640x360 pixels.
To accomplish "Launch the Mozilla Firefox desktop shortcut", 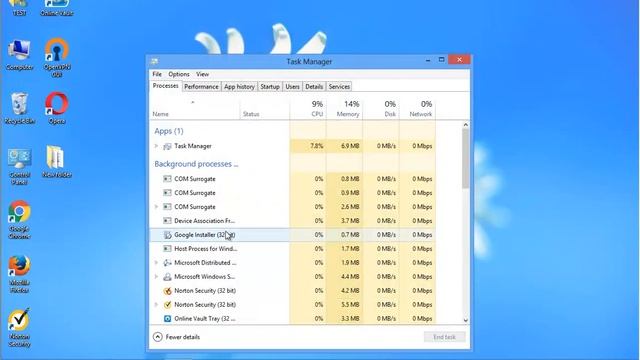I will (x=19, y=274).
